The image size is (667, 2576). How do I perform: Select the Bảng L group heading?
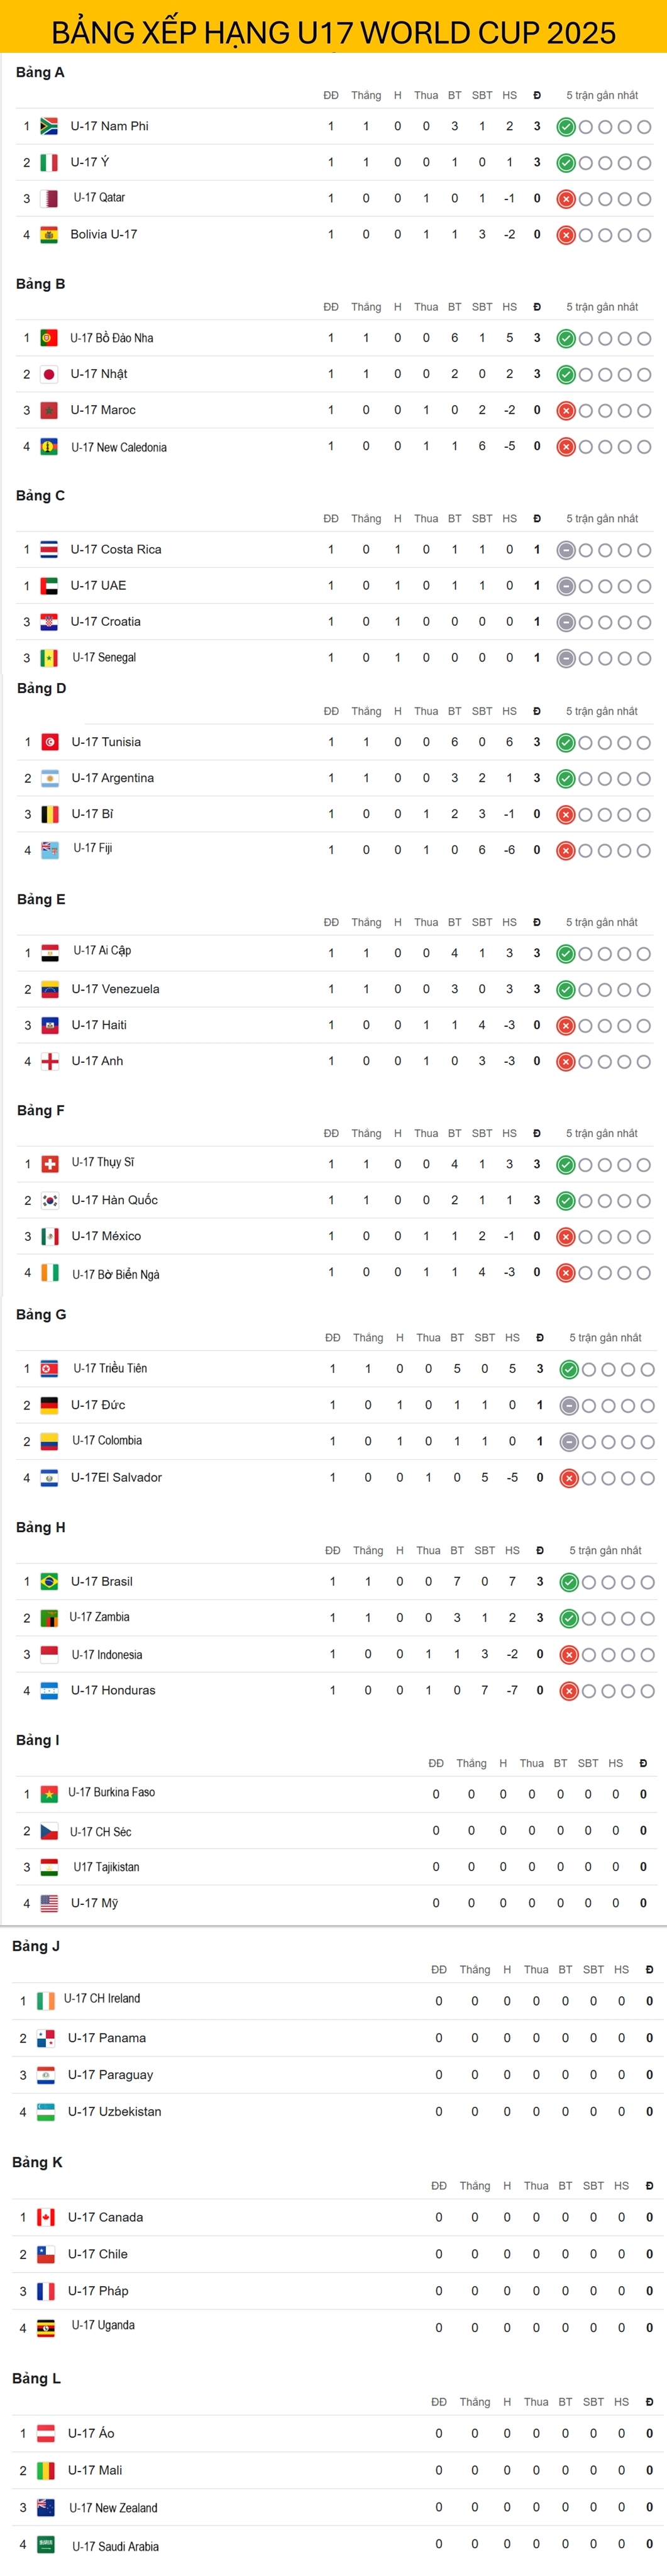[x=36, y=2378]
